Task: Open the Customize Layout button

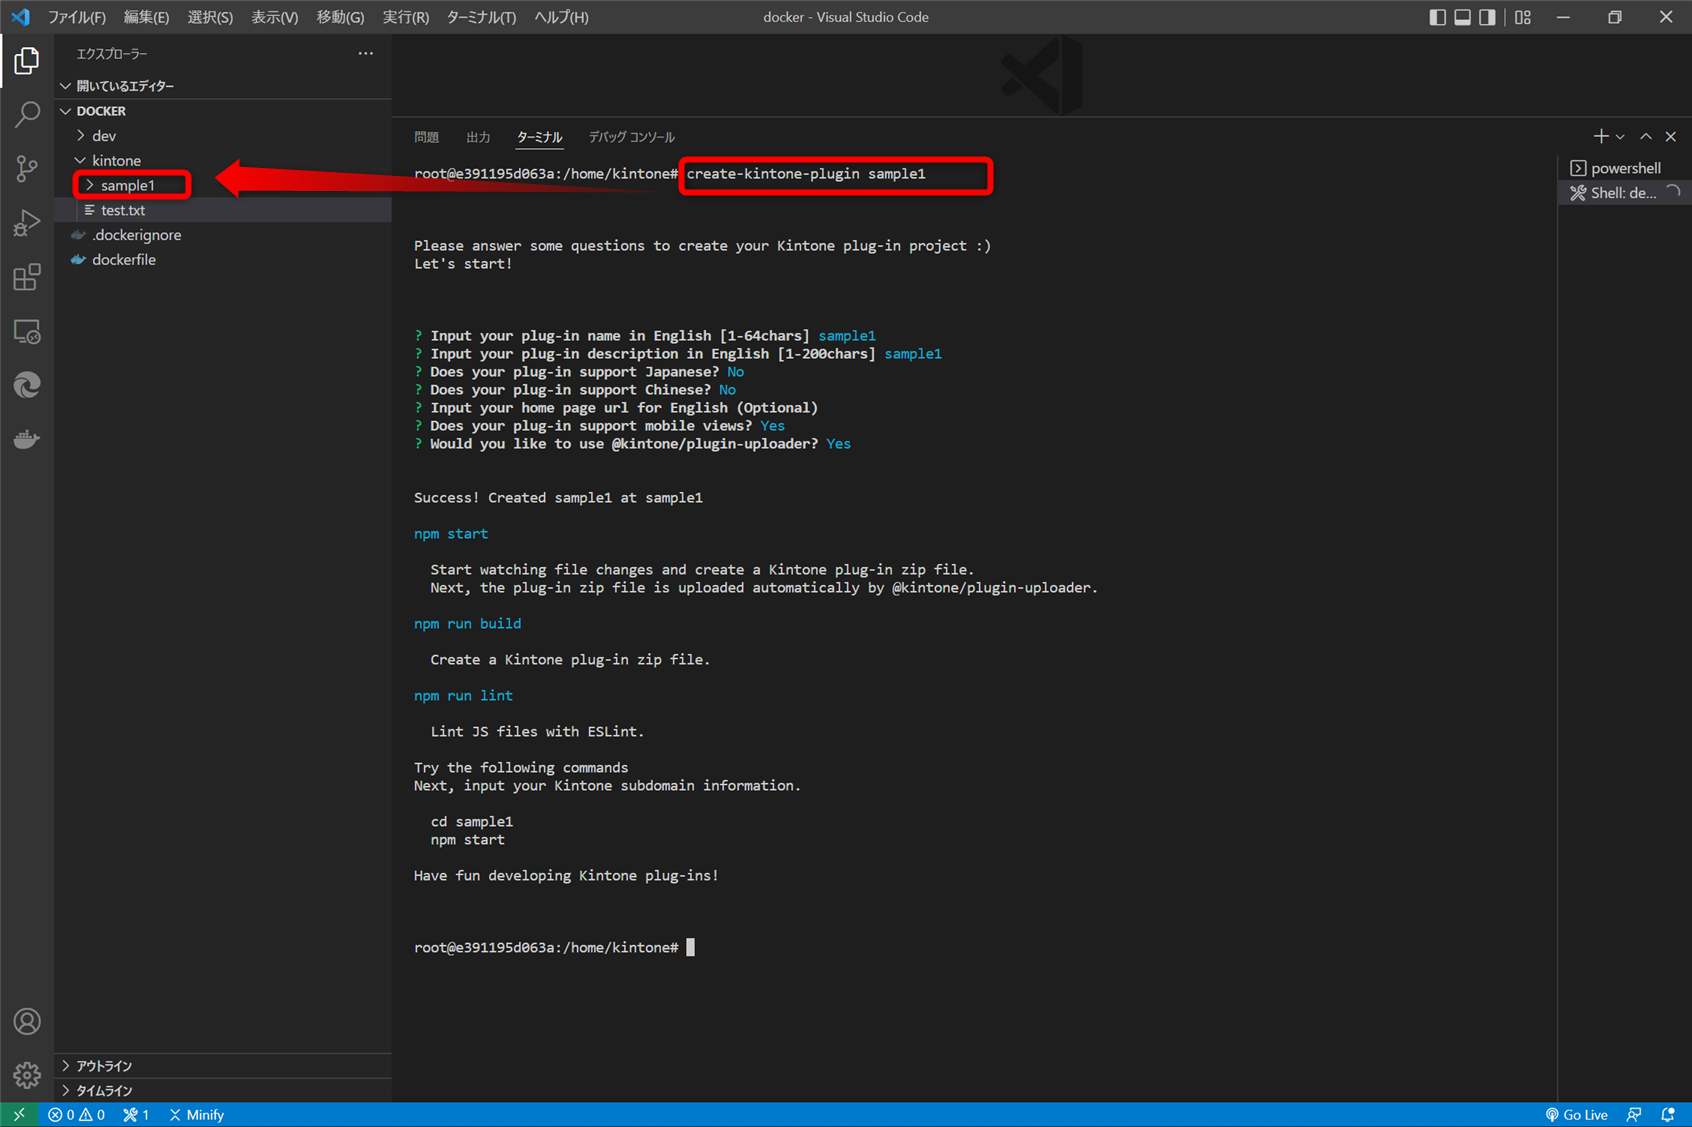Action: coord(1523,17)
